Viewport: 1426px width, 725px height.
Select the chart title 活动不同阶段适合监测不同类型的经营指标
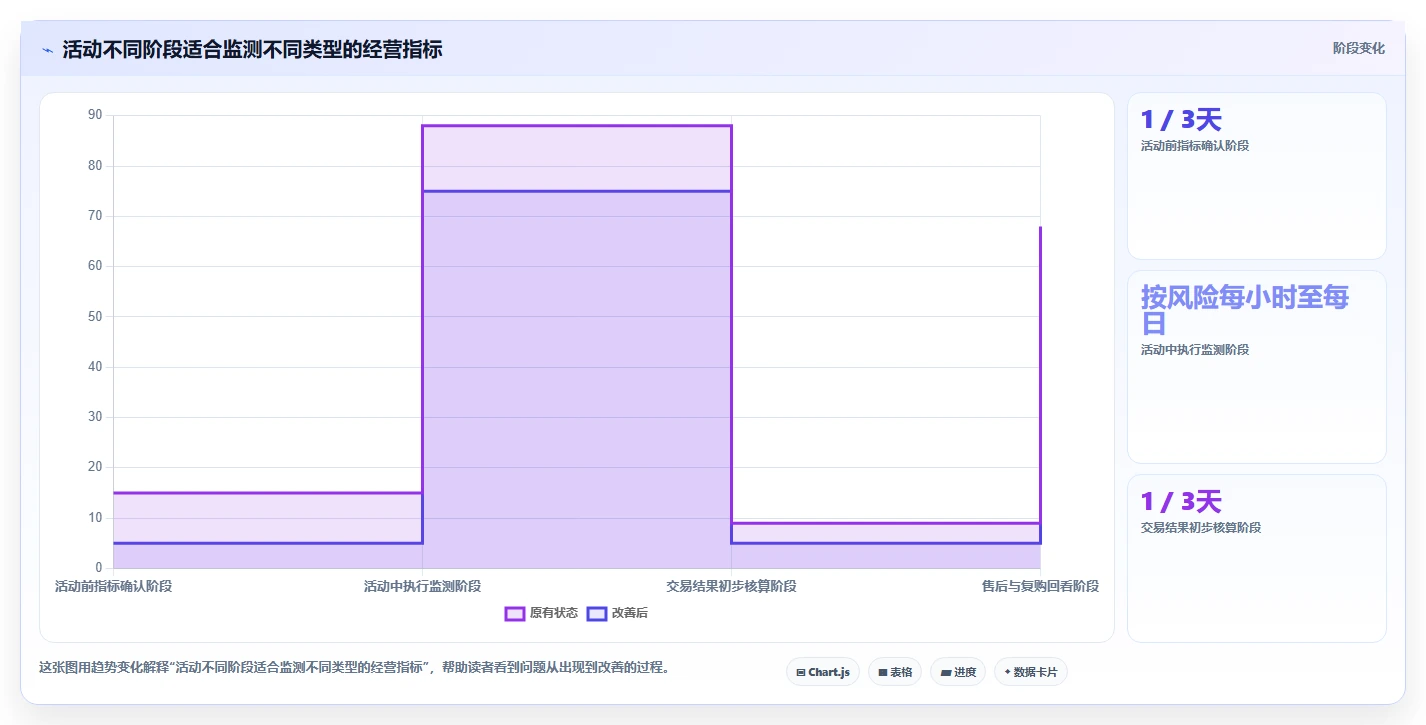pyautogui.click(x=252, y=49)
